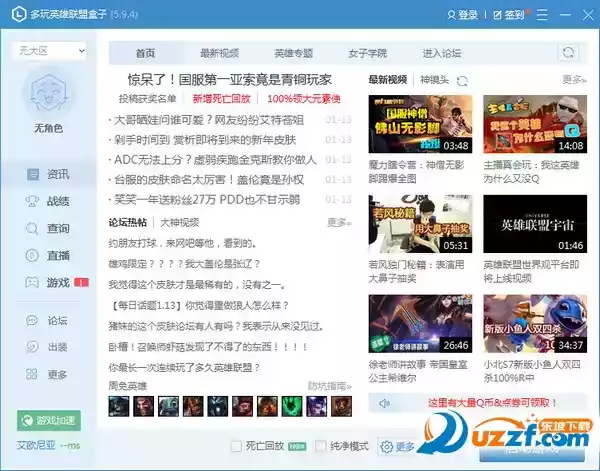This screenshot has width=600, height=471.
Task: Switch to the 大神视频 tab
Action: coord(179,223)
